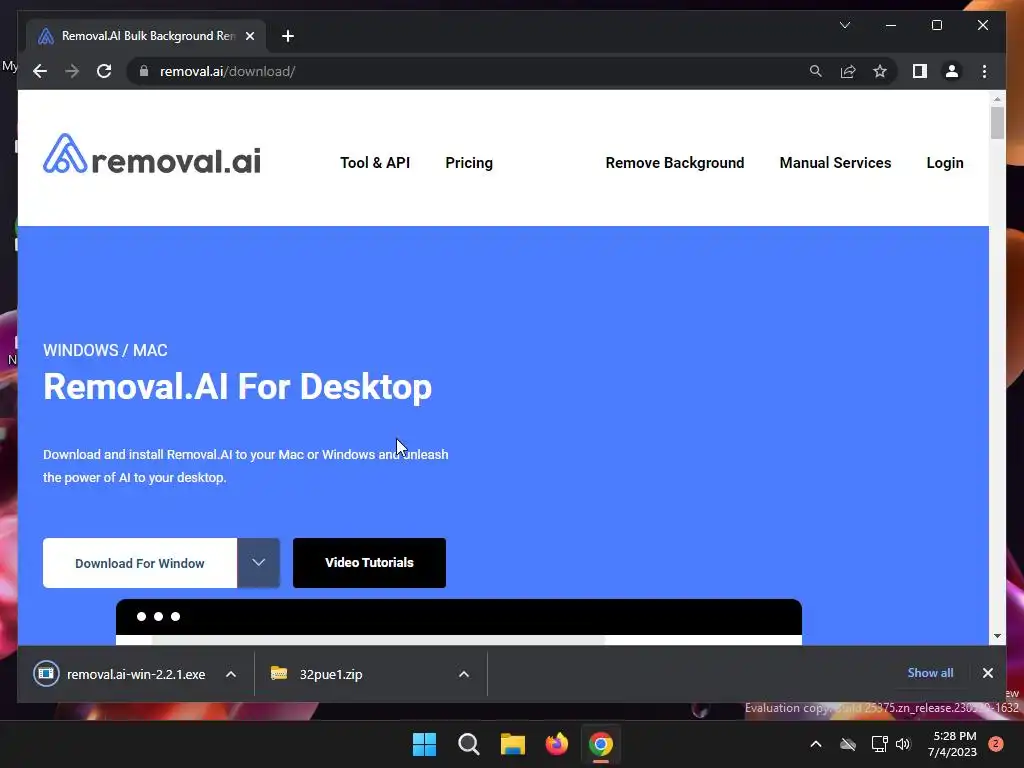The height and width of the screenshot is (768, 1024).
Task: Click the cloud sync tray icon
Action: pyautogui.click(x=848, y=744)
